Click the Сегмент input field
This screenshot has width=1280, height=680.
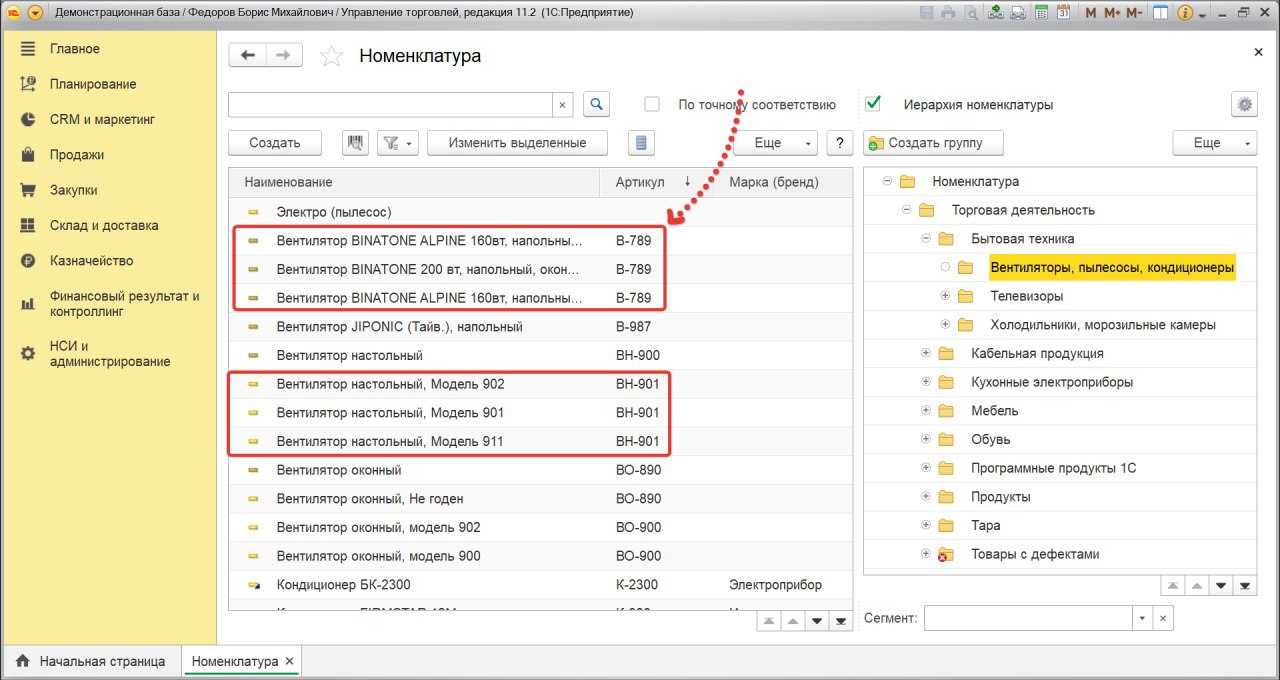click(1029, 618)
